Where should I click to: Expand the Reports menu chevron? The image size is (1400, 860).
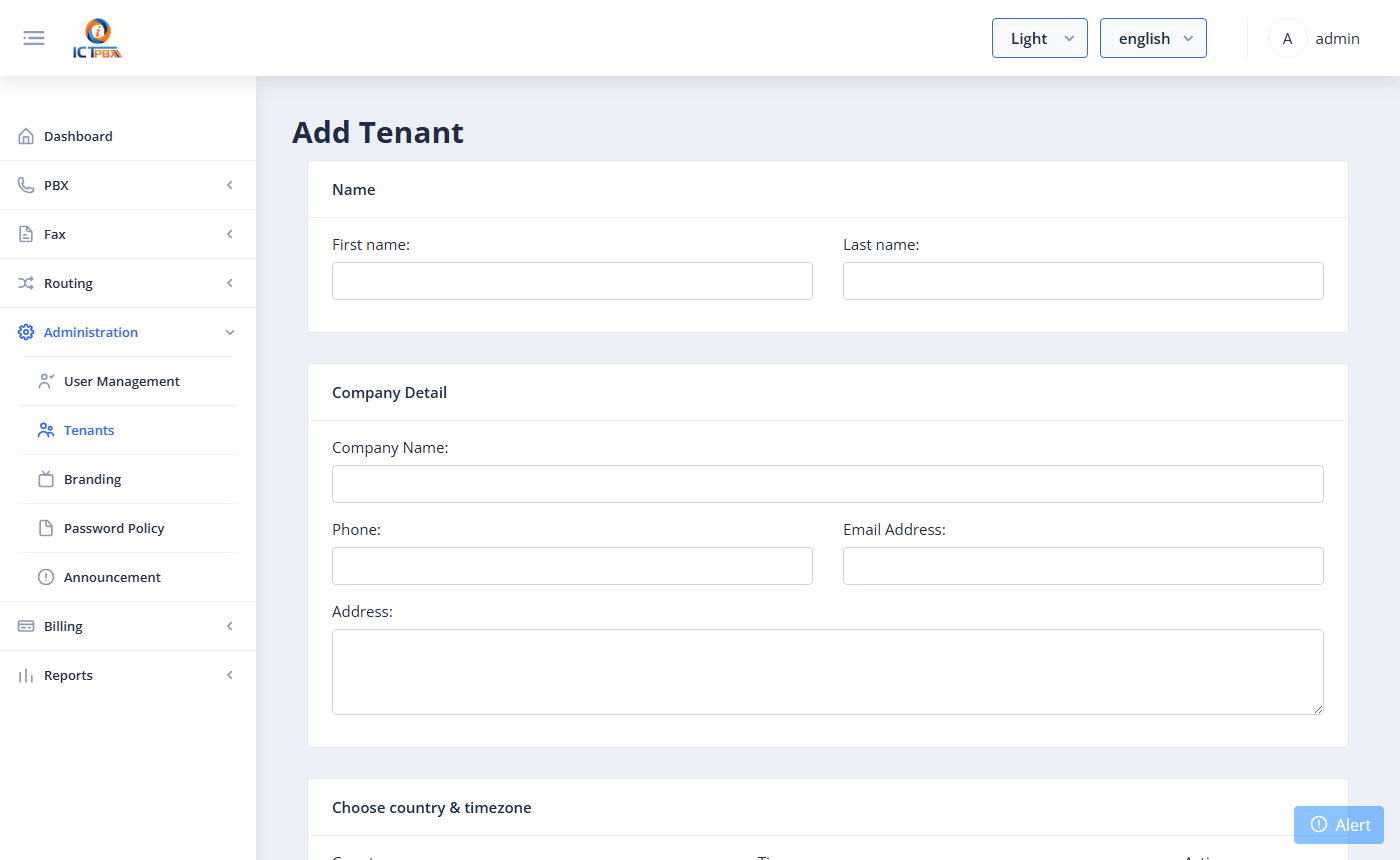pos(230,675)
